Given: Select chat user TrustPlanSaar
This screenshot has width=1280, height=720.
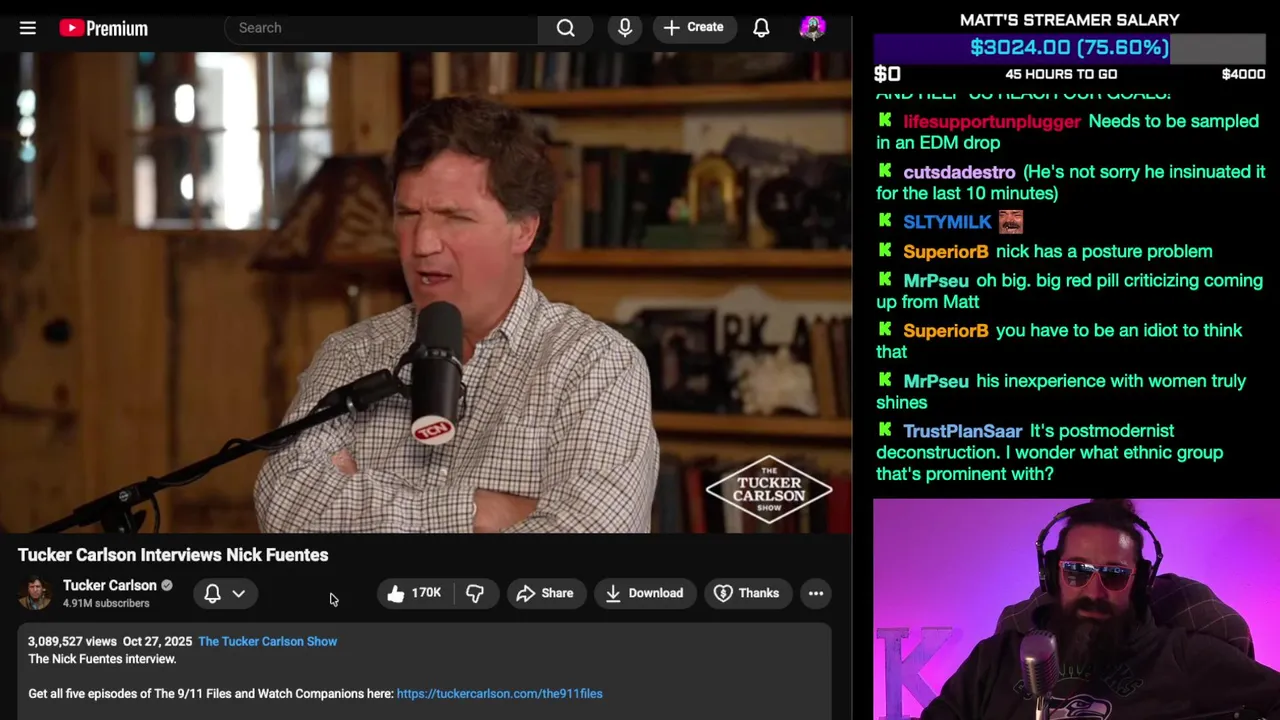Looking at the screenshot, I should (x=963, y=431).
